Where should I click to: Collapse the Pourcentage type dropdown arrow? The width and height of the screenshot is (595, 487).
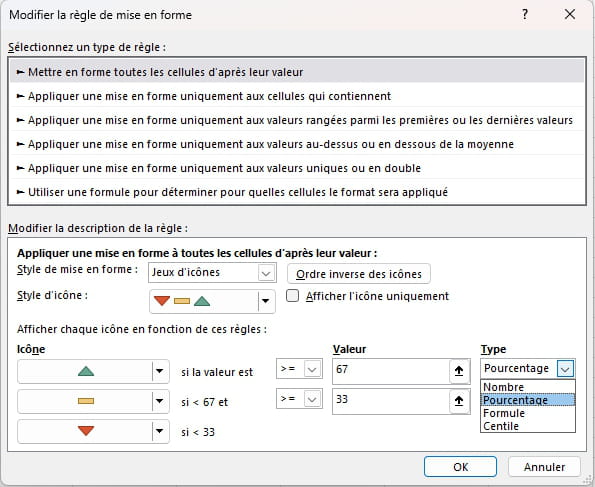tap(565, 369)
